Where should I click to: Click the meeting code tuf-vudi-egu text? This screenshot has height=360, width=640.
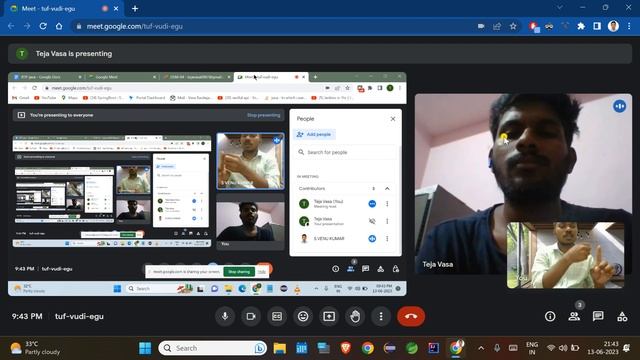pos(79,316)
